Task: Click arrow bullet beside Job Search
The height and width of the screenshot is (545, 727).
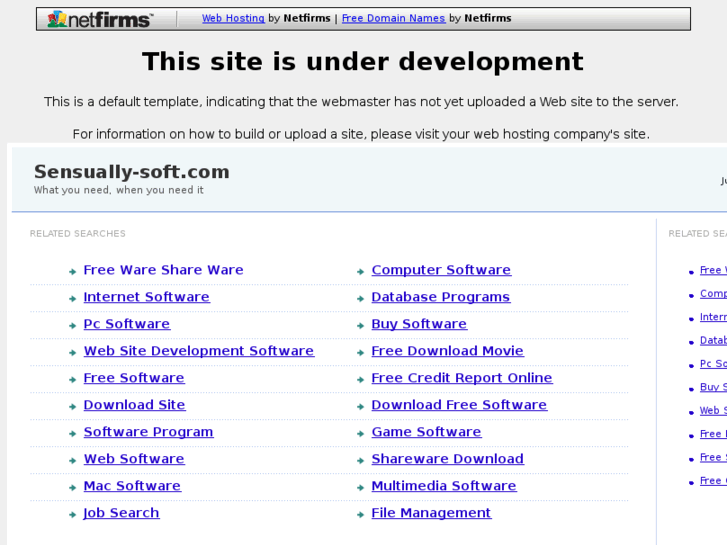Action: (x=72, y=514)
